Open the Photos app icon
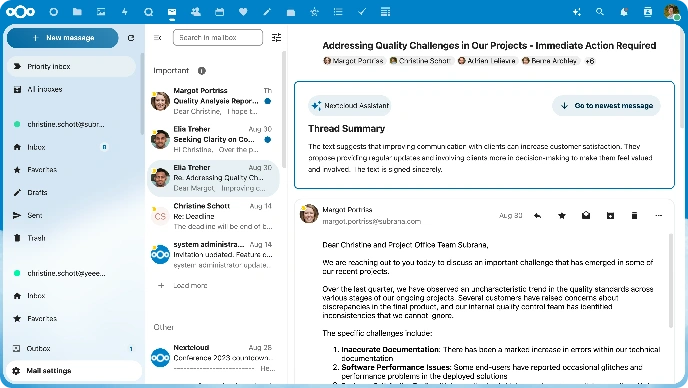The height and width of the screenshot is (388, 688). pos(101,12)
